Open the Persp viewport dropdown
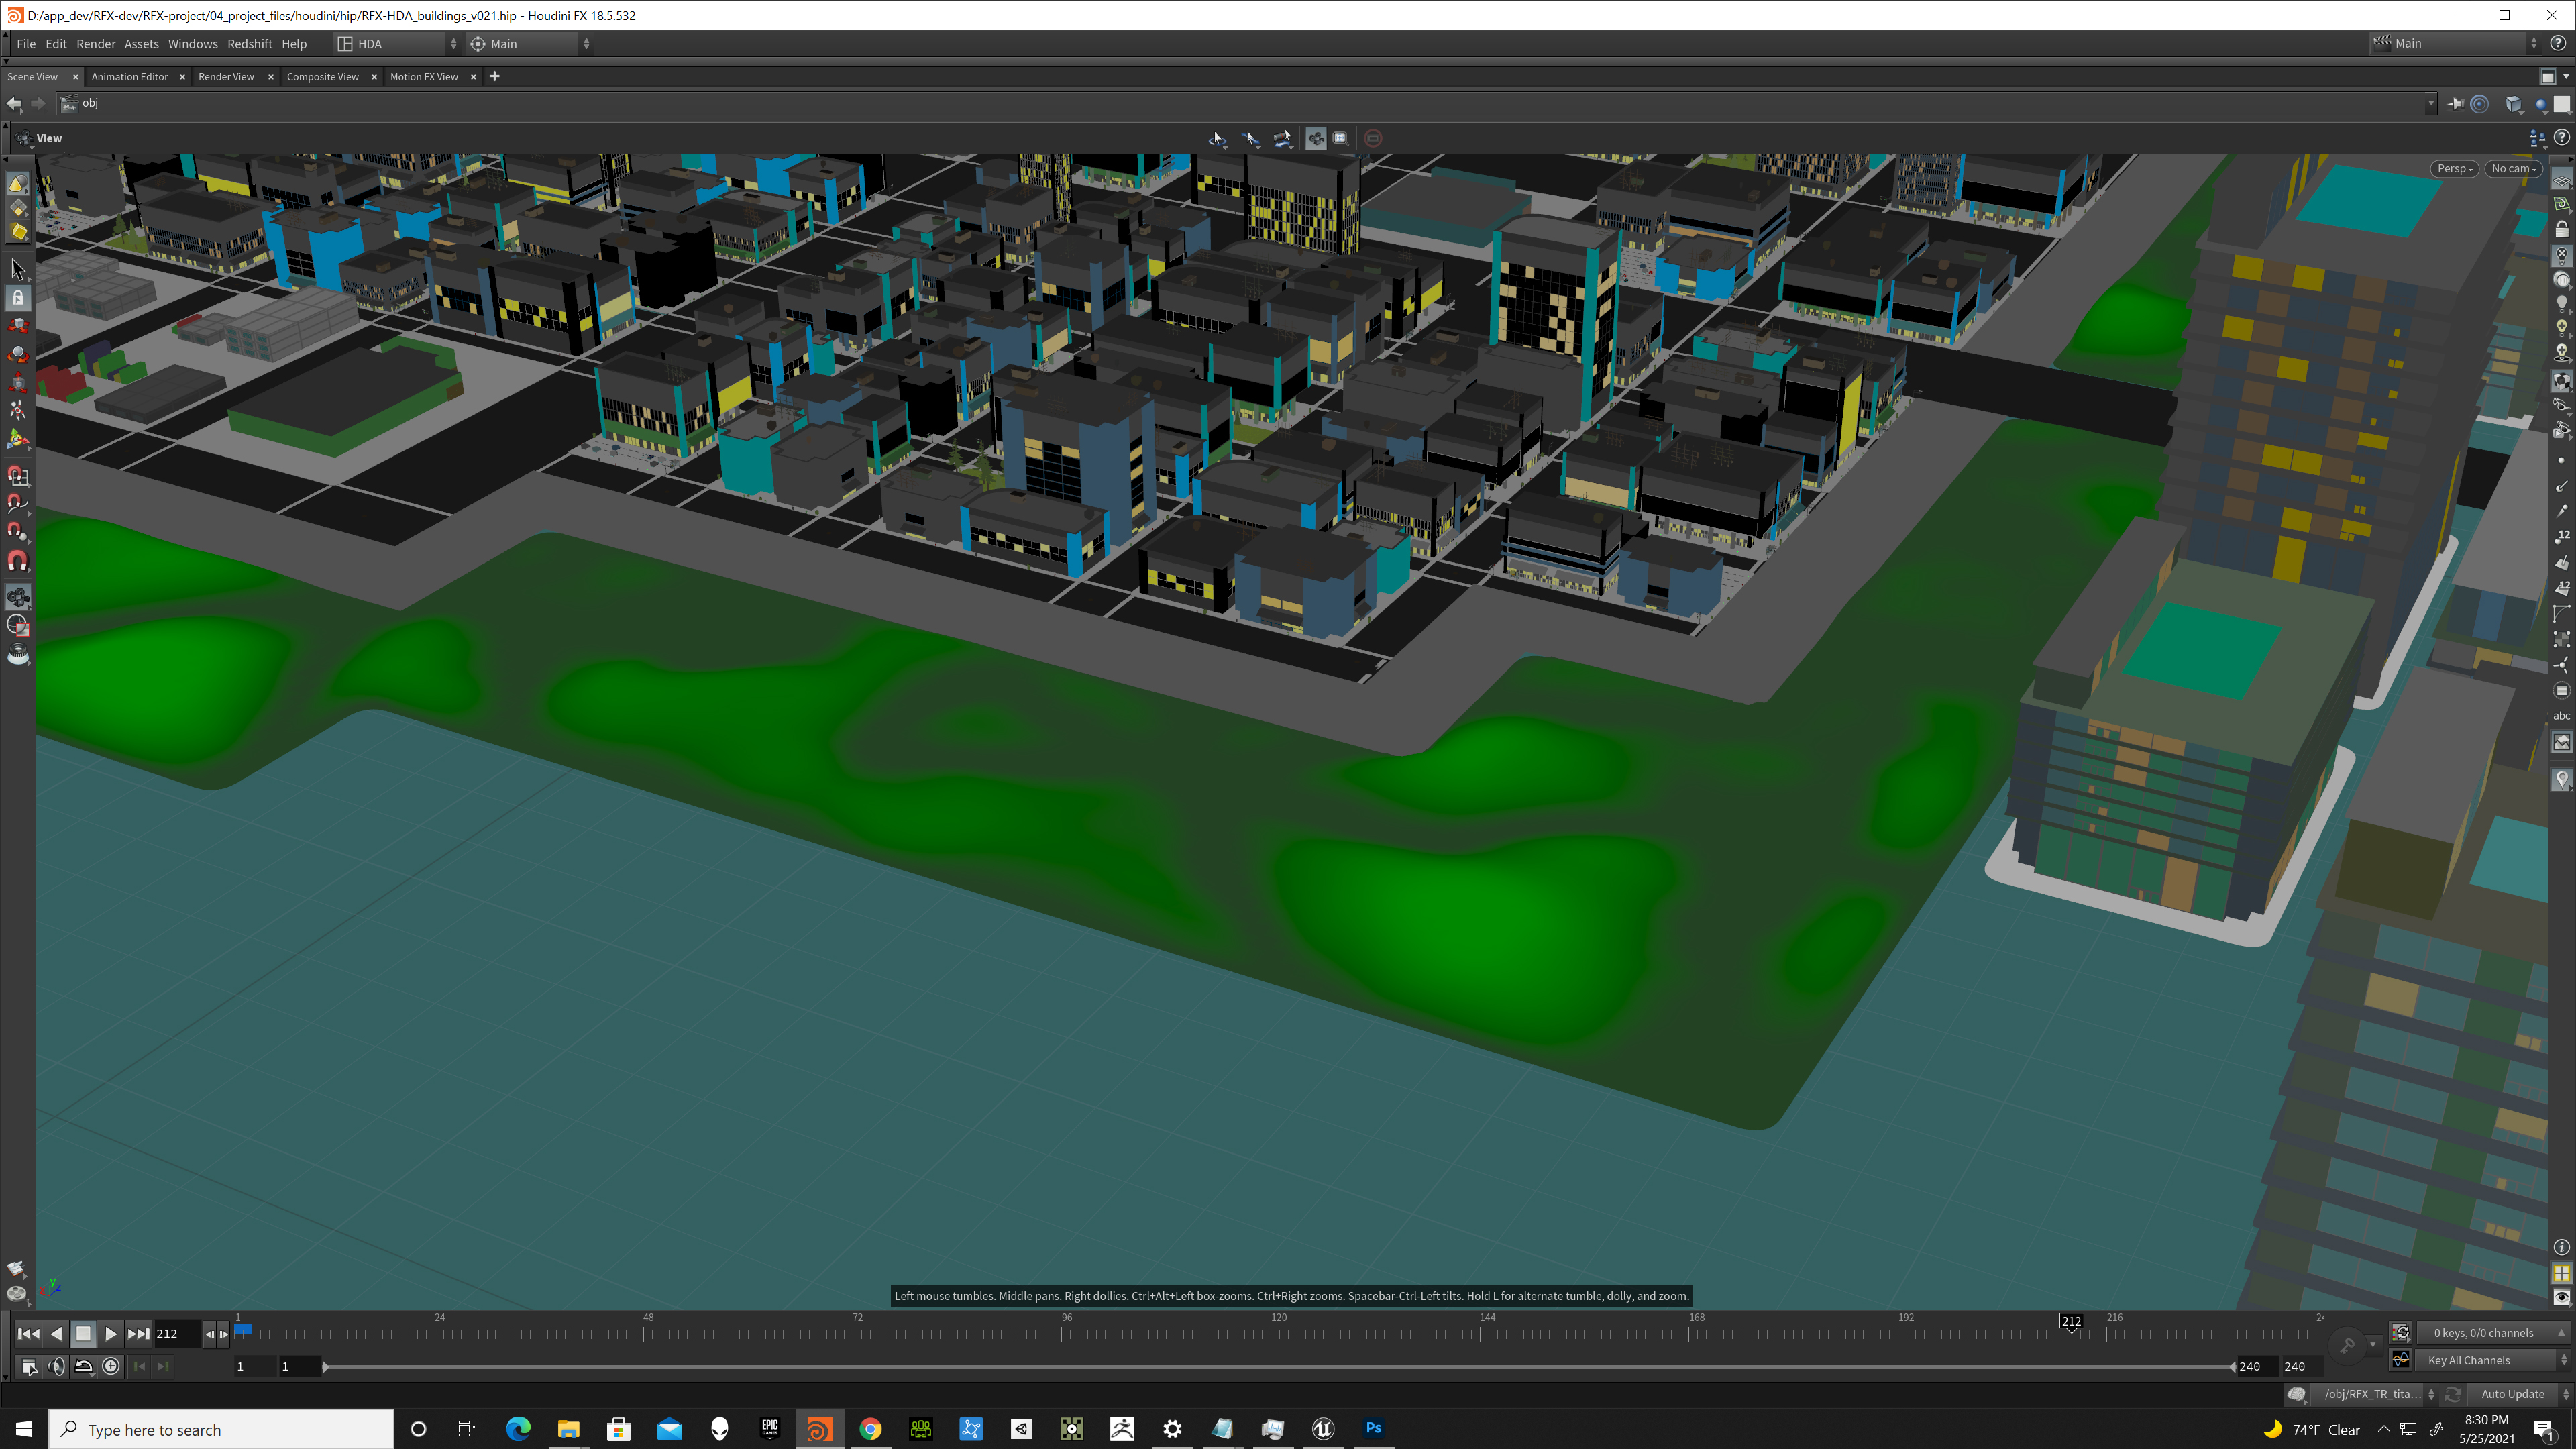2576x1449 pixels. (x=2454, y=169)
